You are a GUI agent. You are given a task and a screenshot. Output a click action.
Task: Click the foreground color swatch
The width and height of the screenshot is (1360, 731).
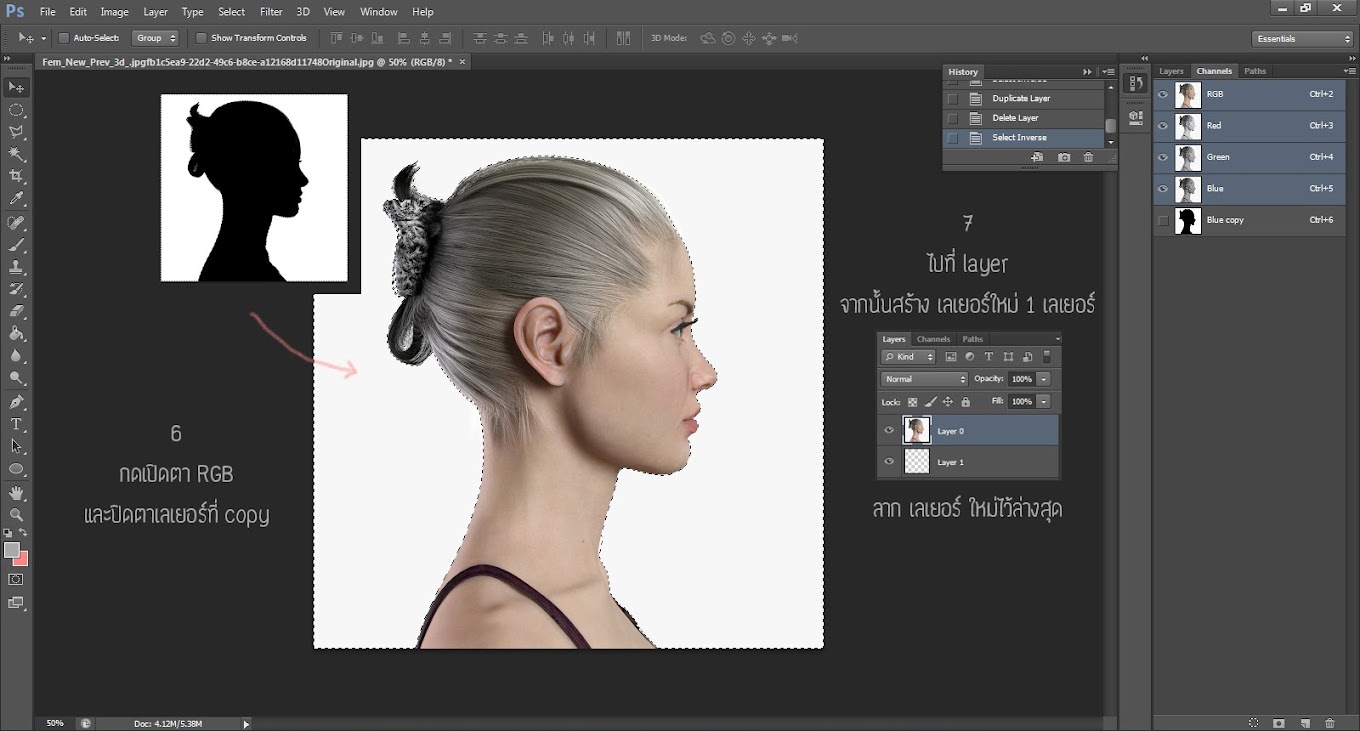click(x=12, y=550)
